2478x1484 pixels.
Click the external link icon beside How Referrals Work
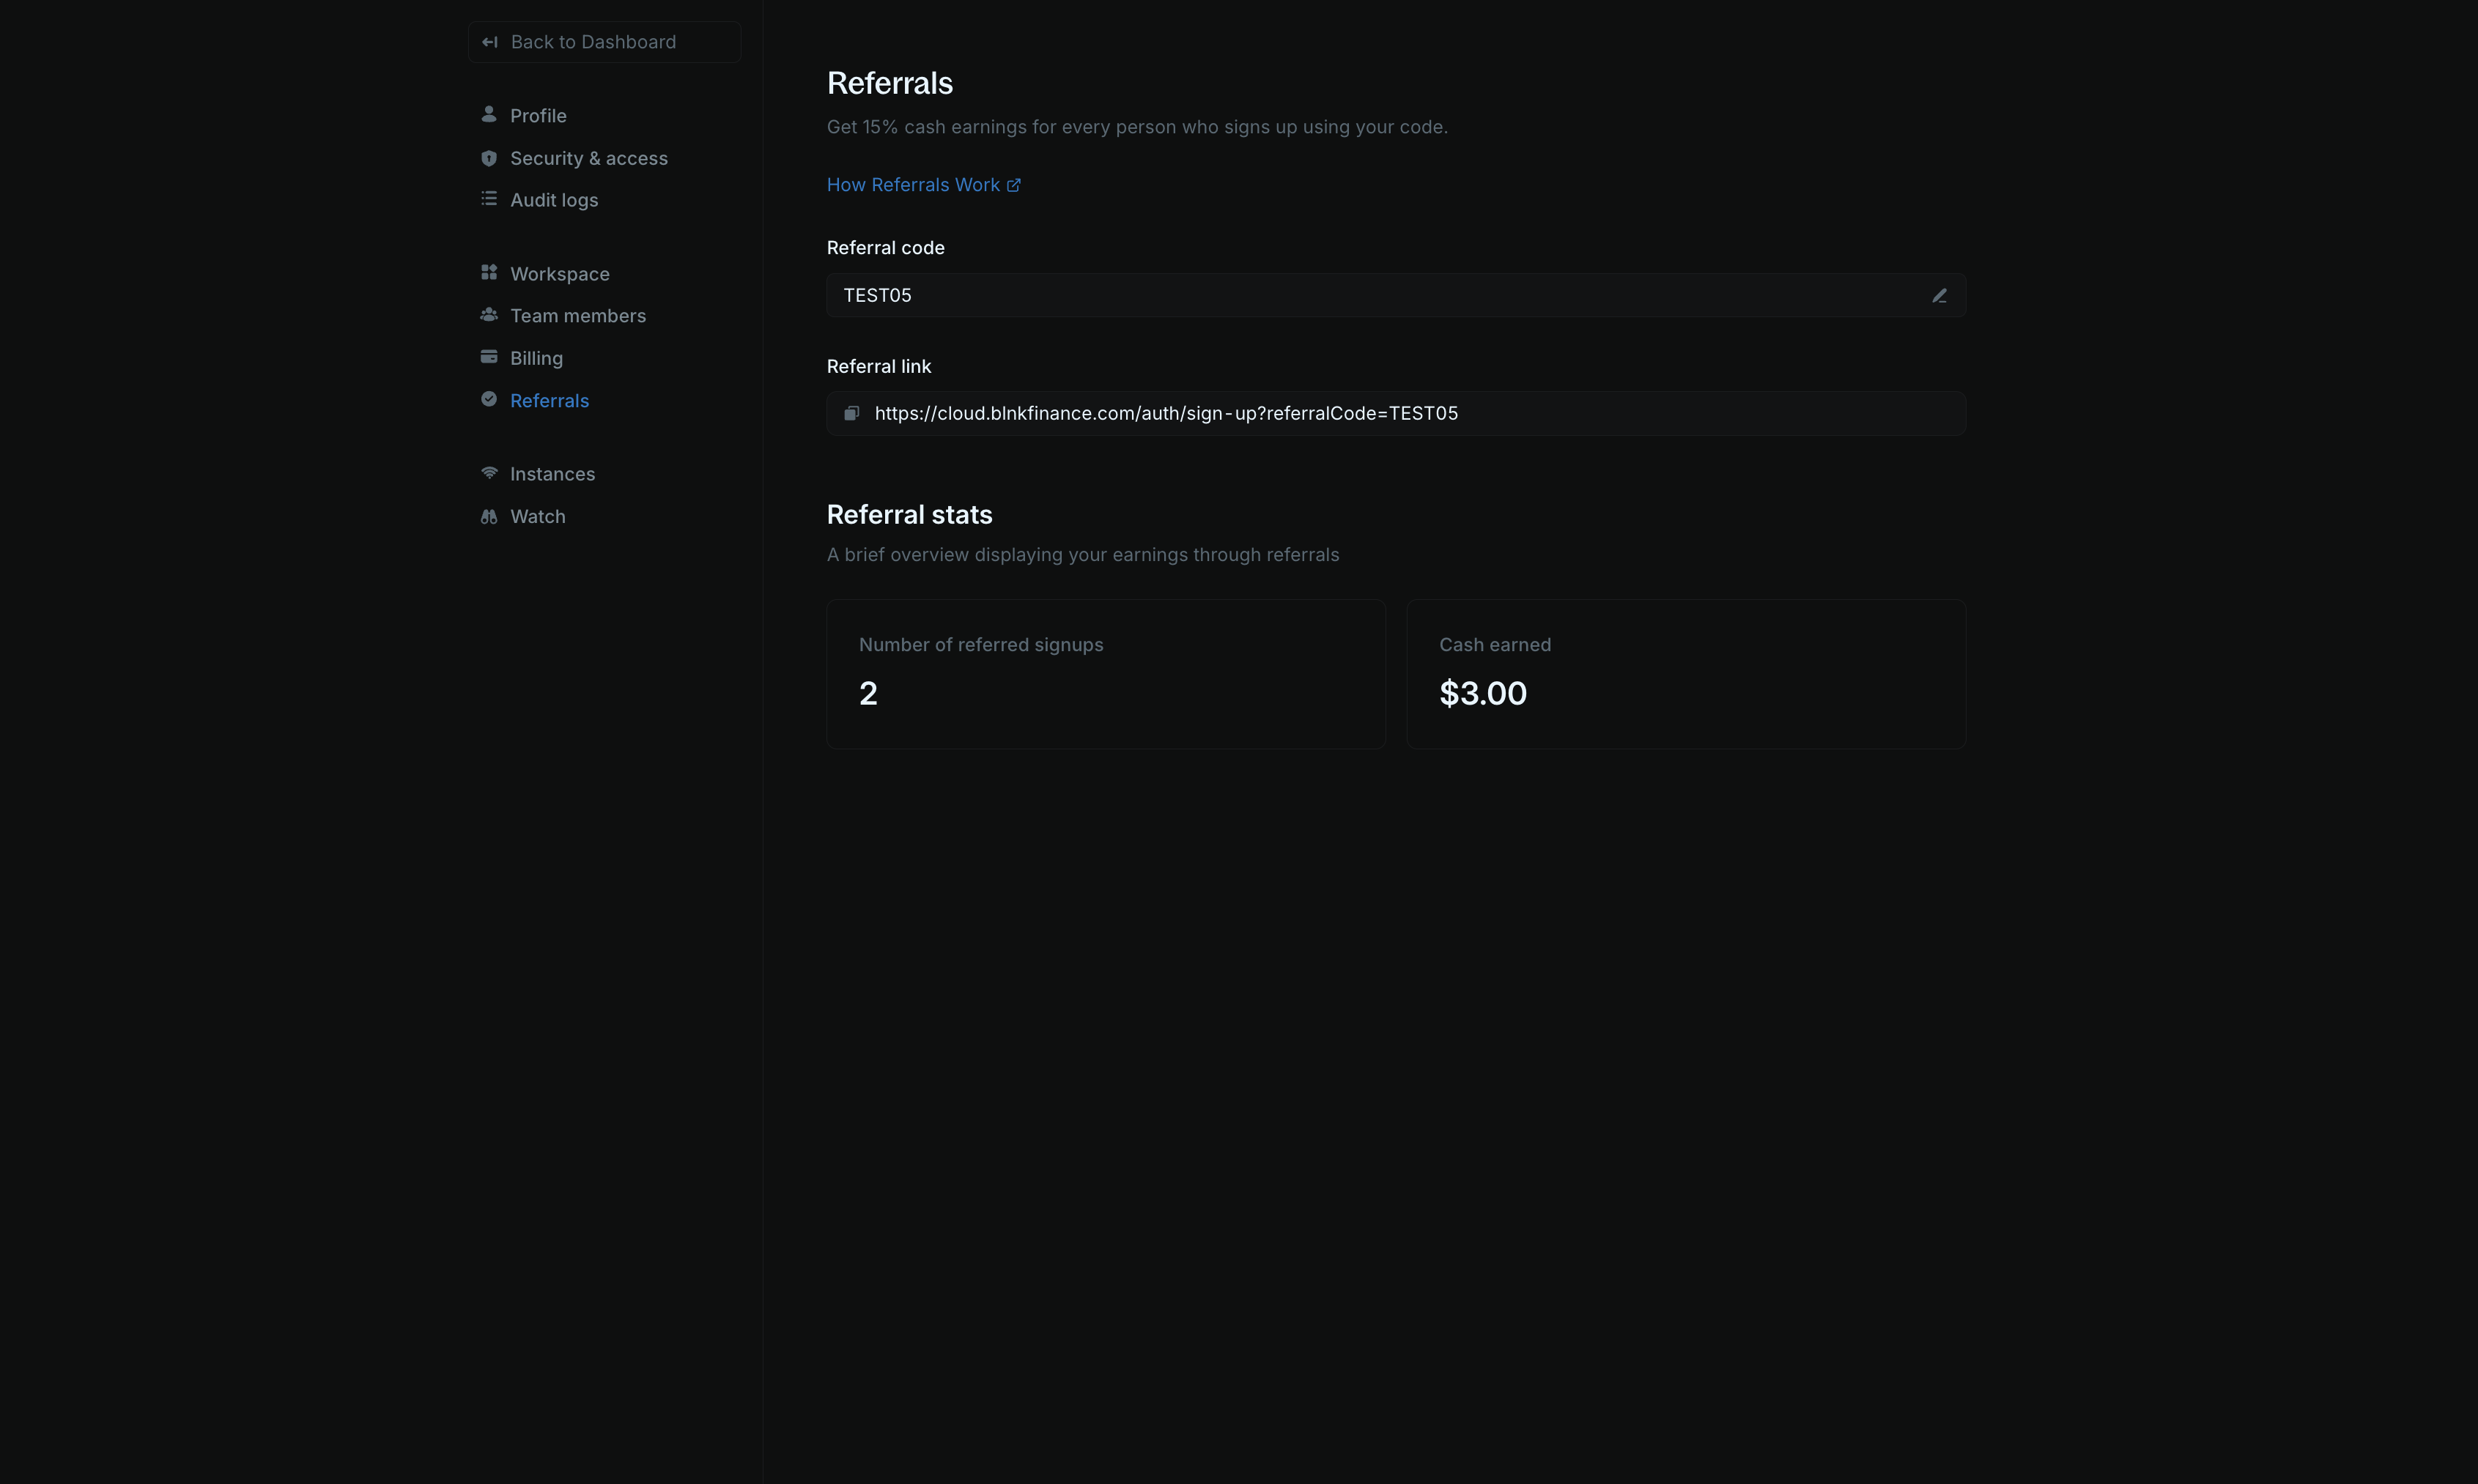1013,184
